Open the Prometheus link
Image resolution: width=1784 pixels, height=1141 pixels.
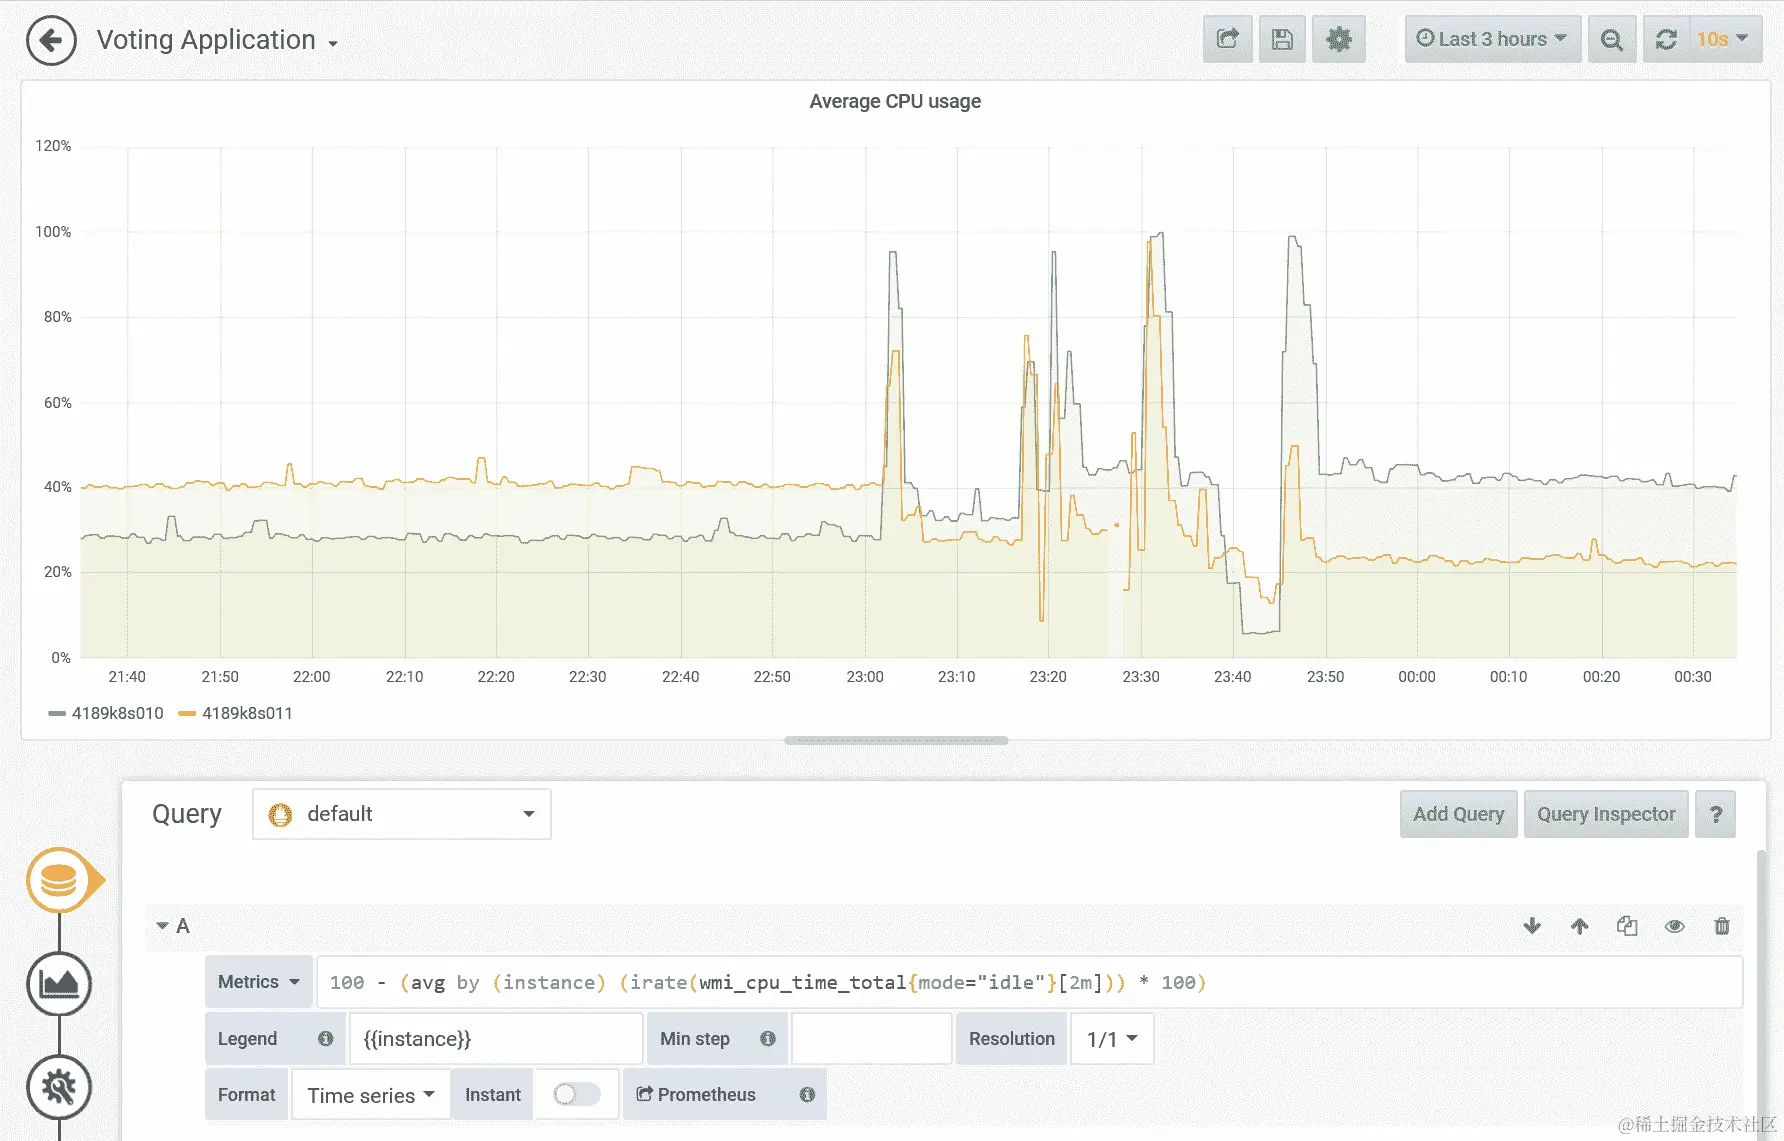tap(696, 1095)
